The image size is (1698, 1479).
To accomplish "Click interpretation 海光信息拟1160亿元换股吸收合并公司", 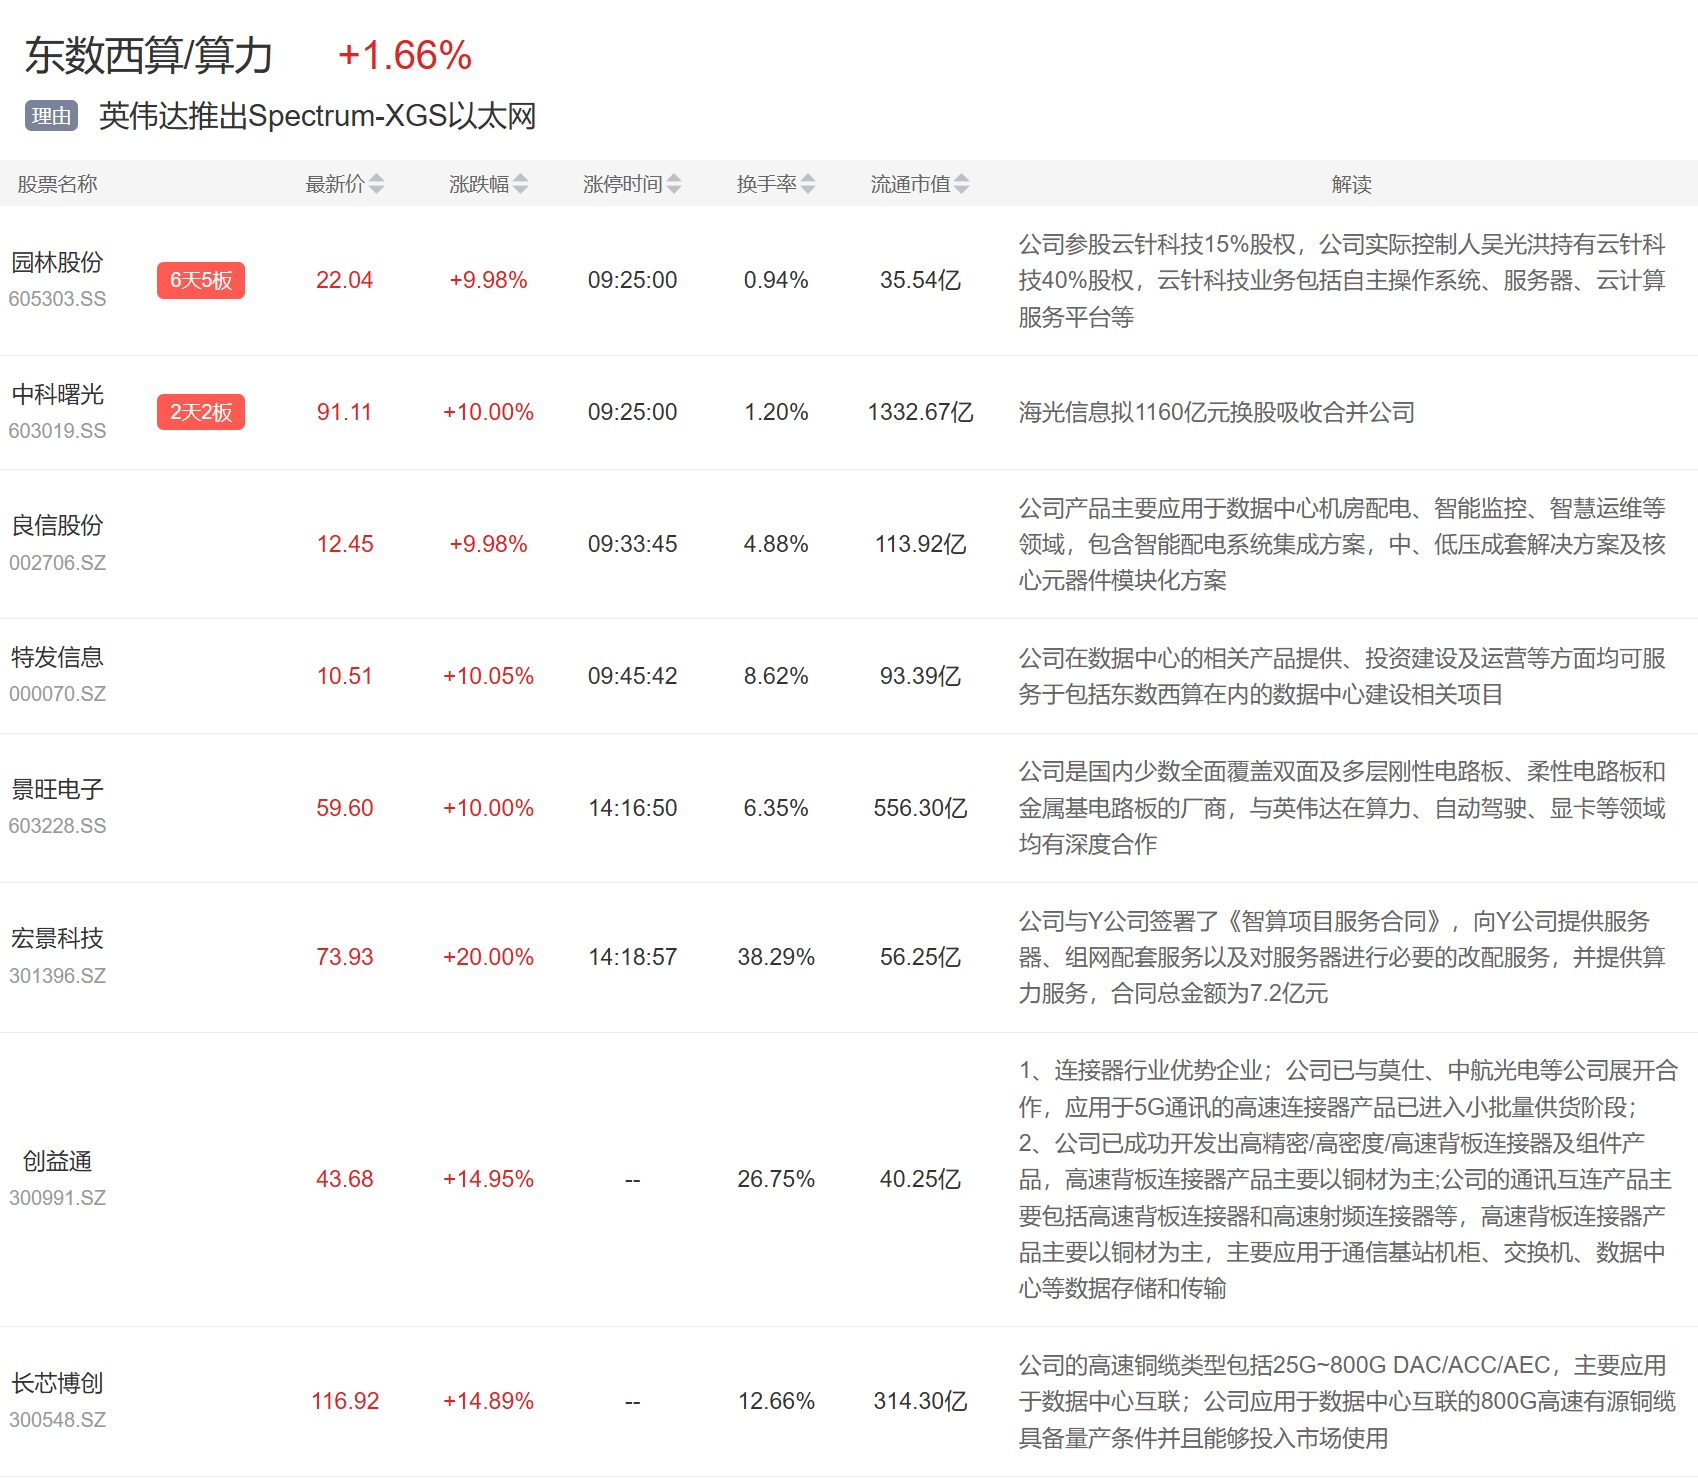I will 1217,412.
